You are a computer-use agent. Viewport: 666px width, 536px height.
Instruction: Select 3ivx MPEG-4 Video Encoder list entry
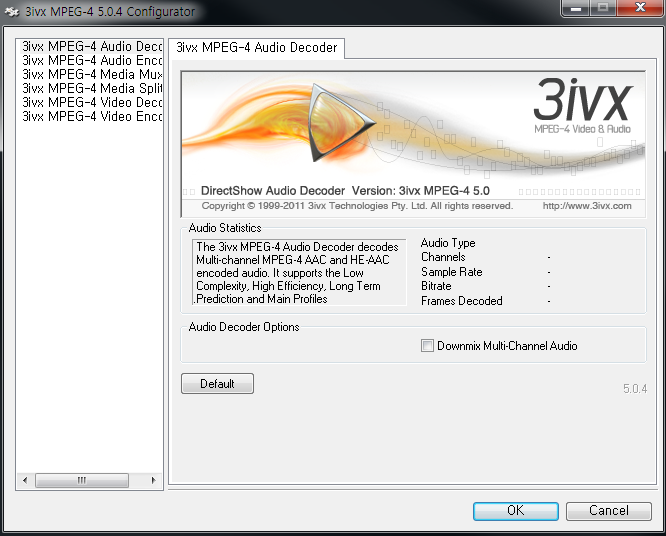[x=92, y=116]
